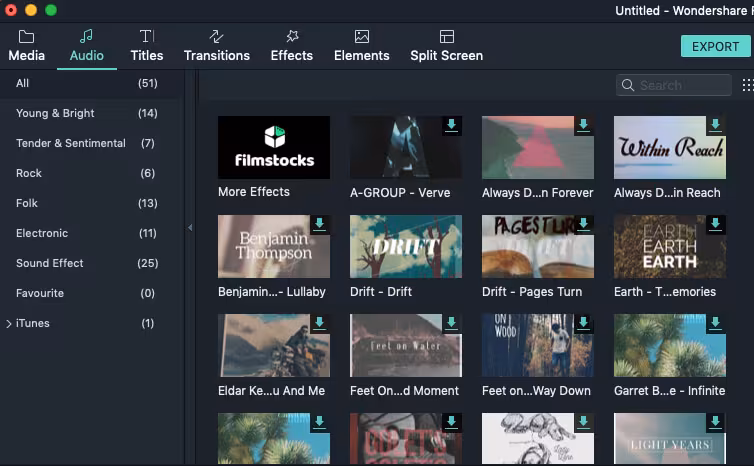Viewport: 754px width, 466px height.
Task: Click the Search input field
Action: pyautogui.click(x=674, y=85)
